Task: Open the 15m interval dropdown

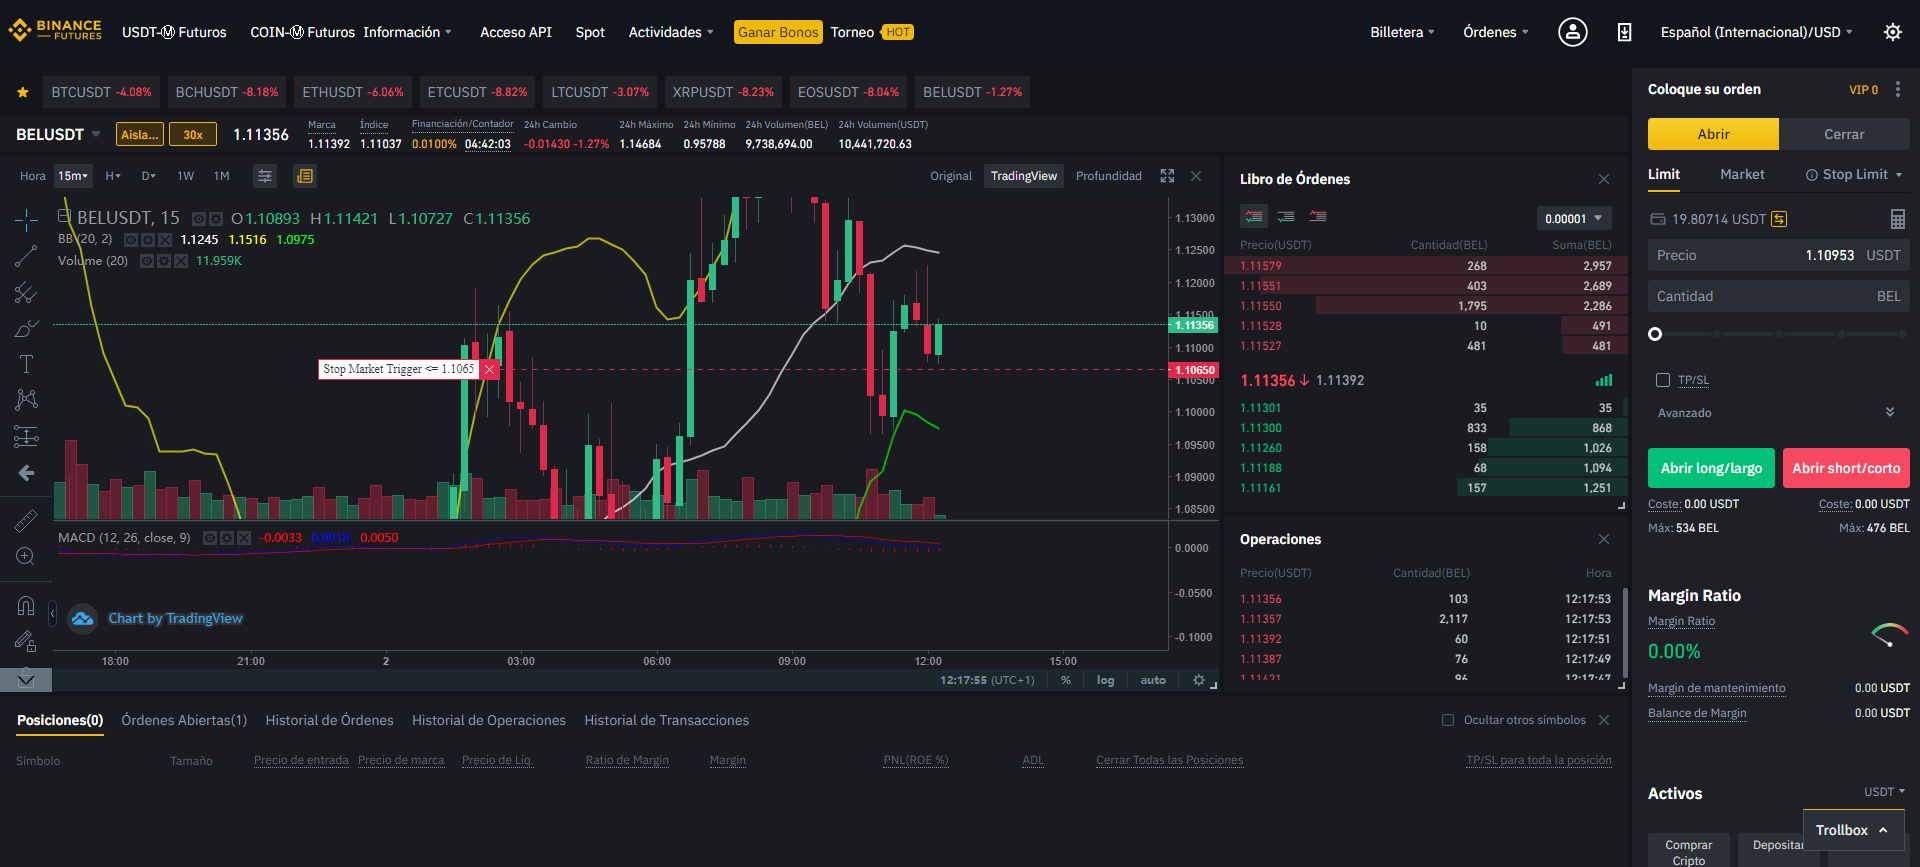Action: tap(73, 176)
